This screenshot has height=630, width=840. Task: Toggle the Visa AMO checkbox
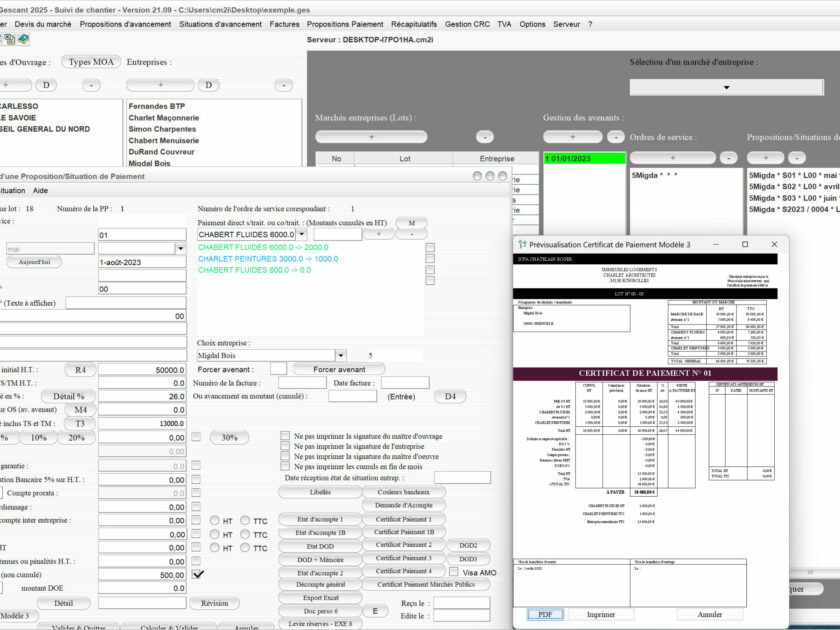pos(453,572)
